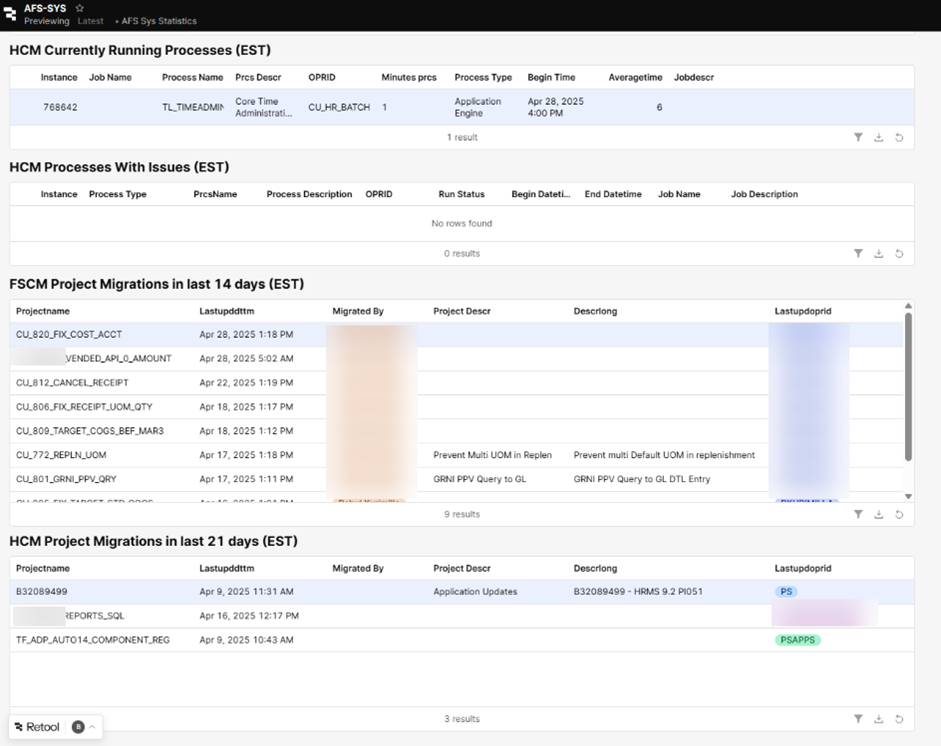This screenshot has height=746, width=941.
Task: Download the FSCM Project Migrations data
Action: [879, 514]
